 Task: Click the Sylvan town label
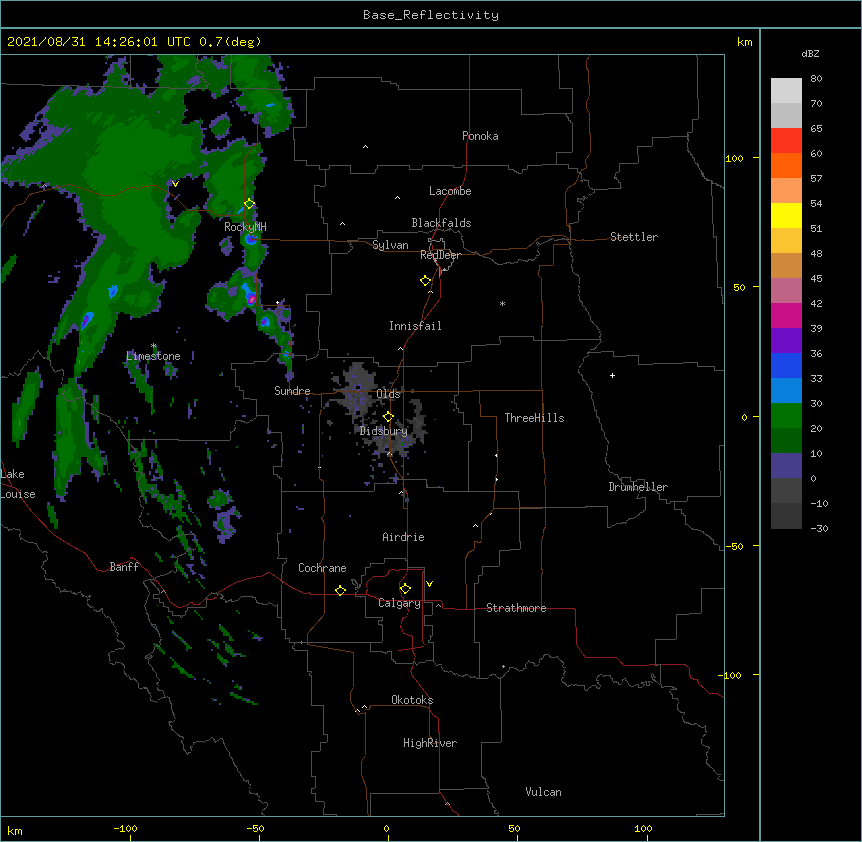[390, 245]
